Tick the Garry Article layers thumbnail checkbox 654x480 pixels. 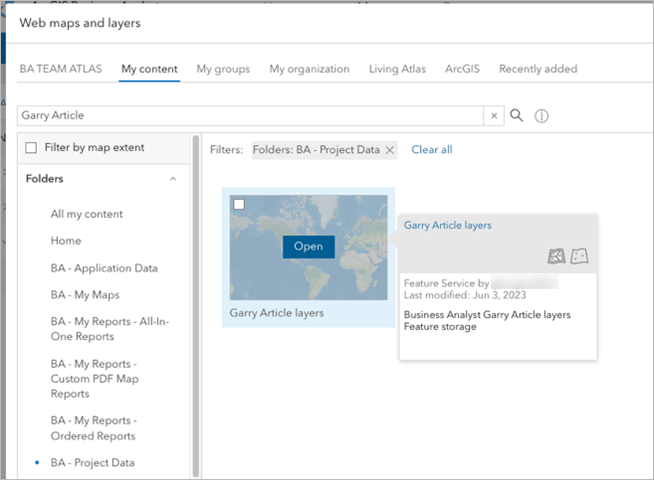click(x=239, y=204)
